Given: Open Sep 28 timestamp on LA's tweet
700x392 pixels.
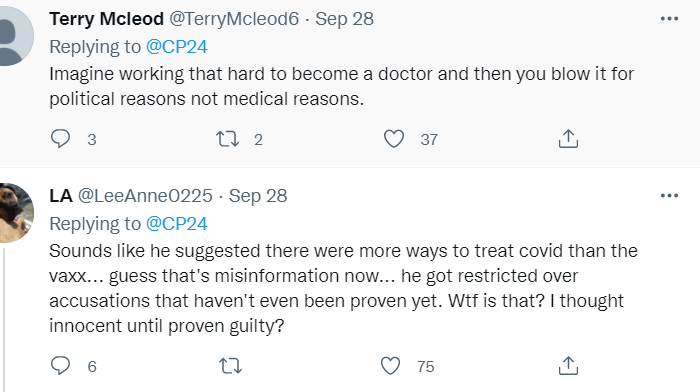Looking at the screenshot, I should (x=258, y=196).
